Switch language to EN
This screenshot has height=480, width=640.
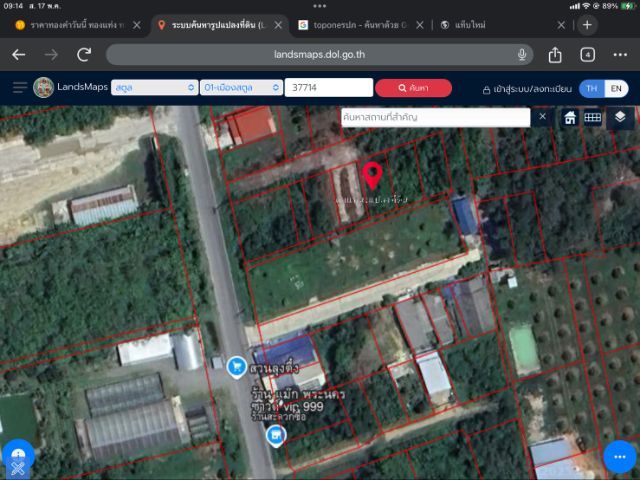(x=616, y=88)
